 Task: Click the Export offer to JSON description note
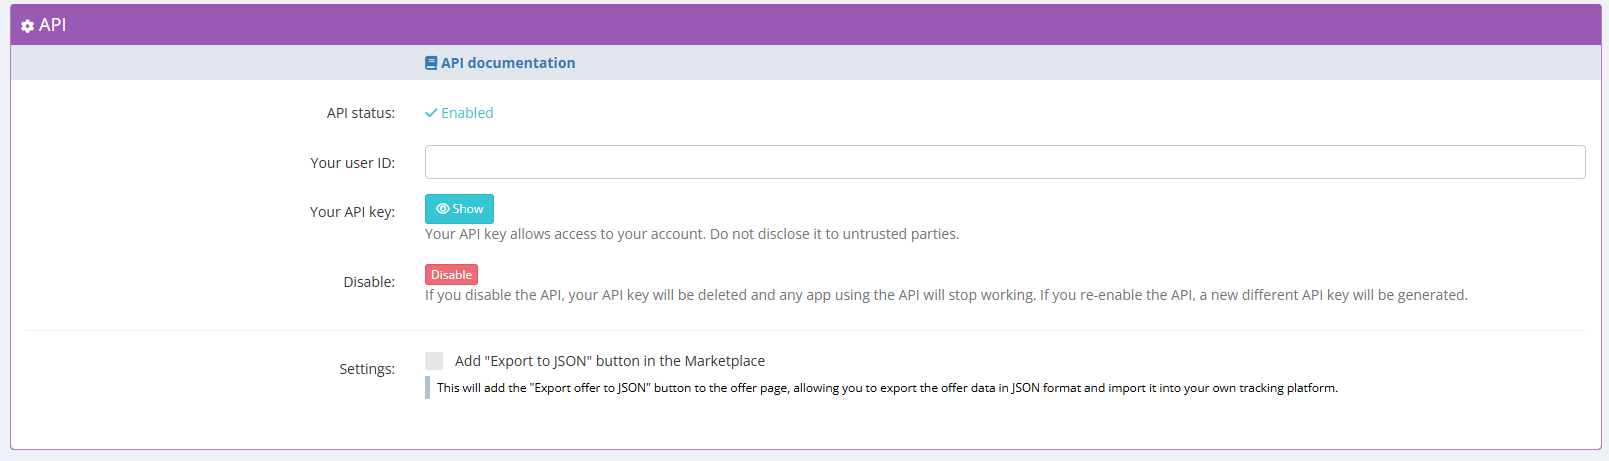click(886, 388)
